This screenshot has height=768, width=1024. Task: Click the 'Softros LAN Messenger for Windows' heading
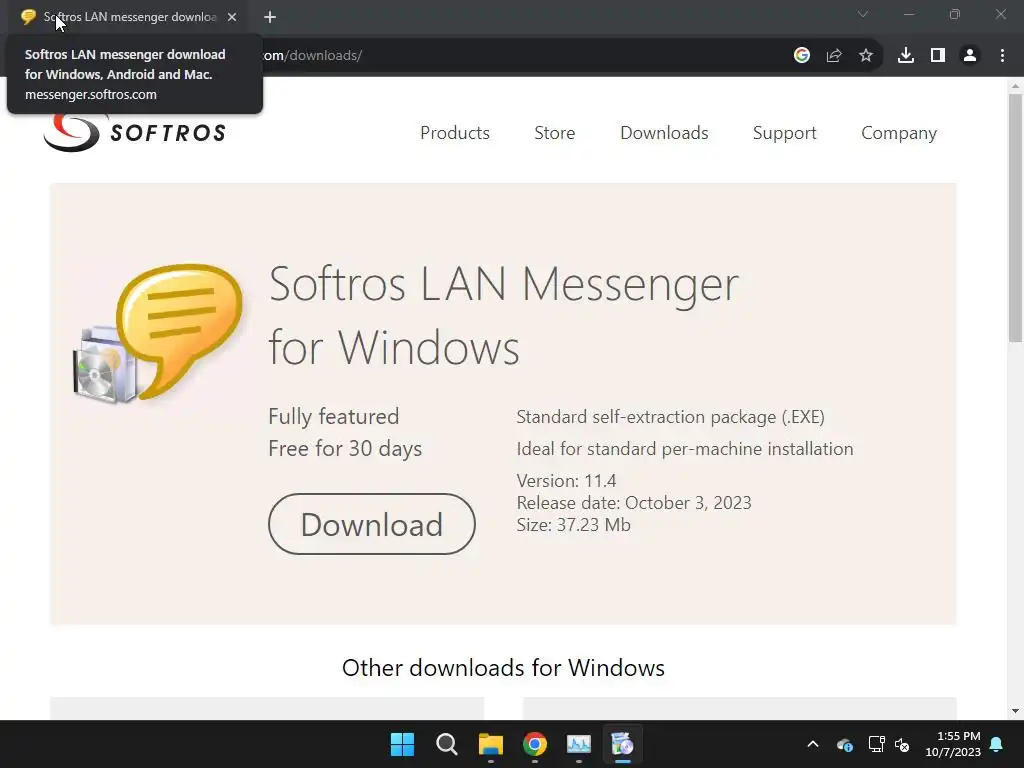[x=504, y=315]
